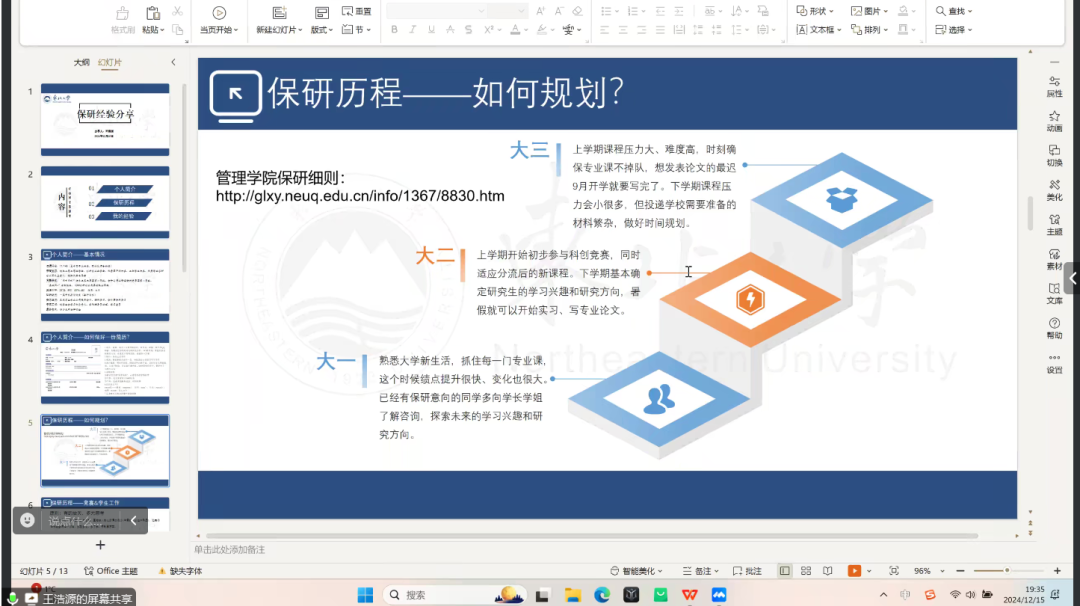Open the Find (查找) menu
This screenshot has height=606, width=1080.
point(954,11)
